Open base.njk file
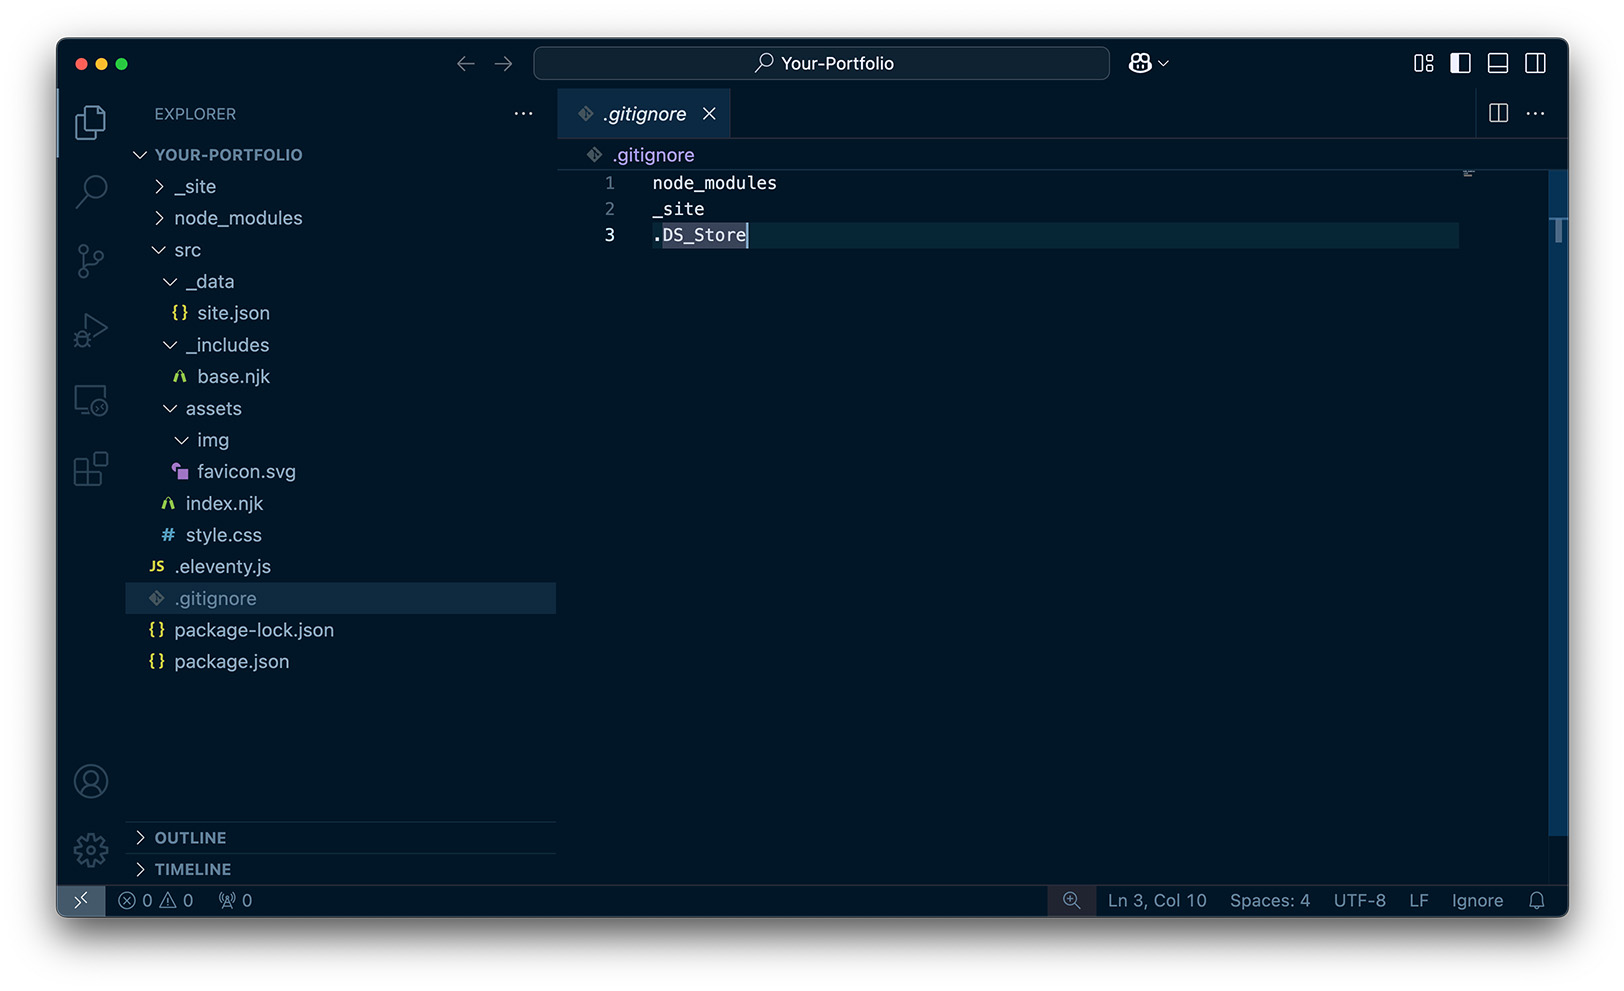The image size is (1624, 991). [340, 377]
